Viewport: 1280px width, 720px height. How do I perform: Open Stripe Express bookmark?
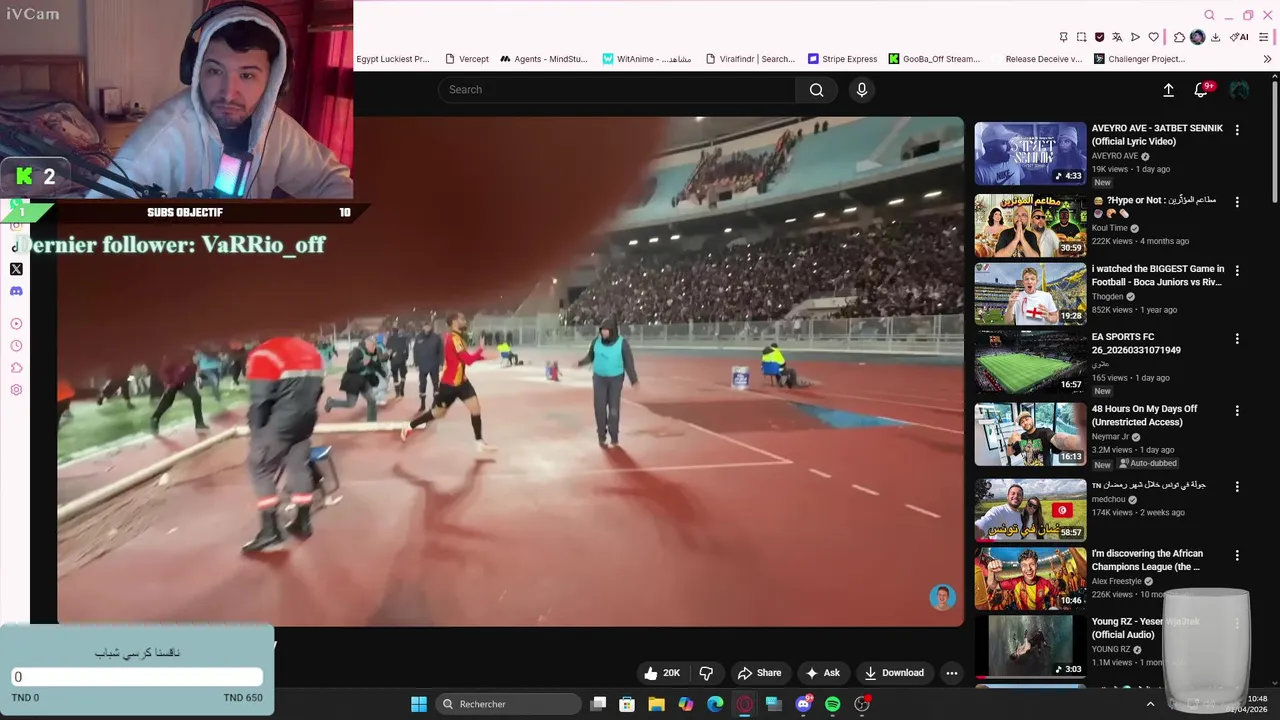[842, 59]
